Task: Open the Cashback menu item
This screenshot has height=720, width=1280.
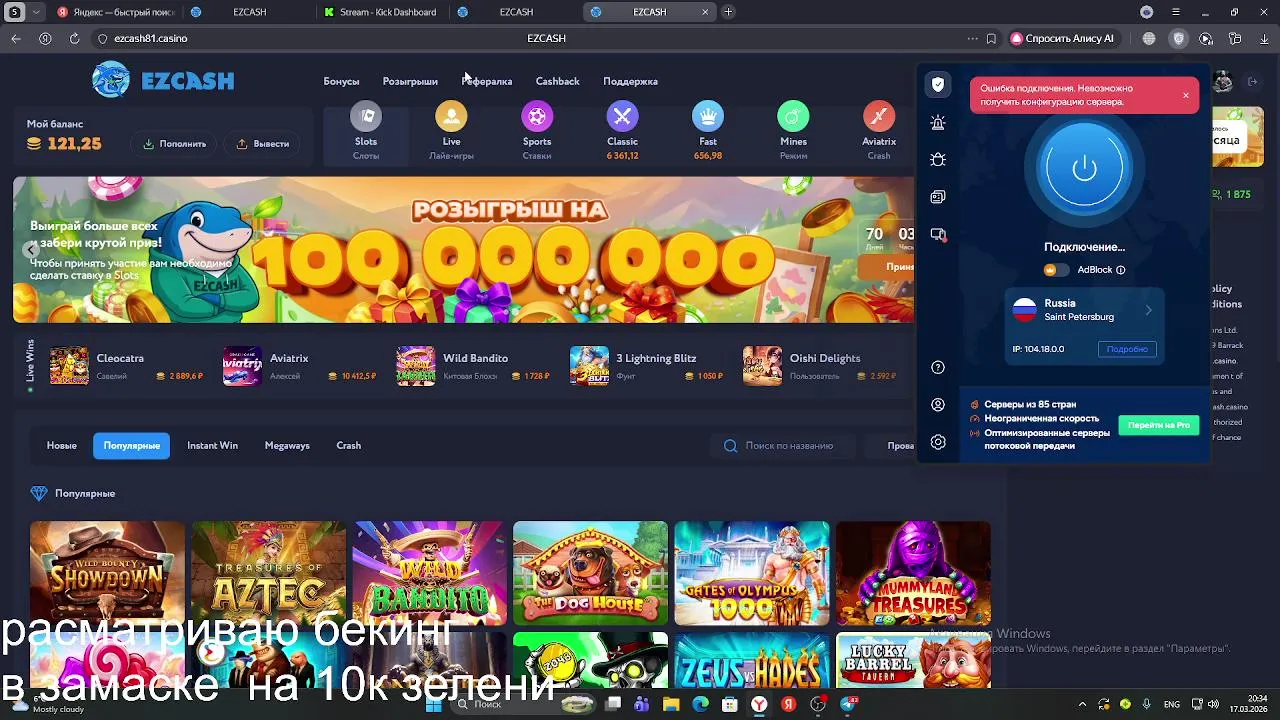Action: click(x=557, y=81)
